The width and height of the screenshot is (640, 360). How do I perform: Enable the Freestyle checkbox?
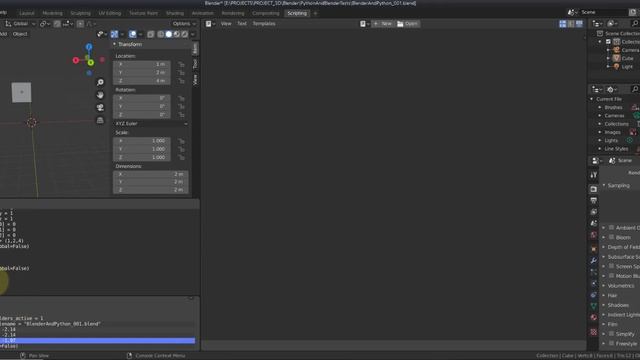pyautogui.click(x=611, y=344)
